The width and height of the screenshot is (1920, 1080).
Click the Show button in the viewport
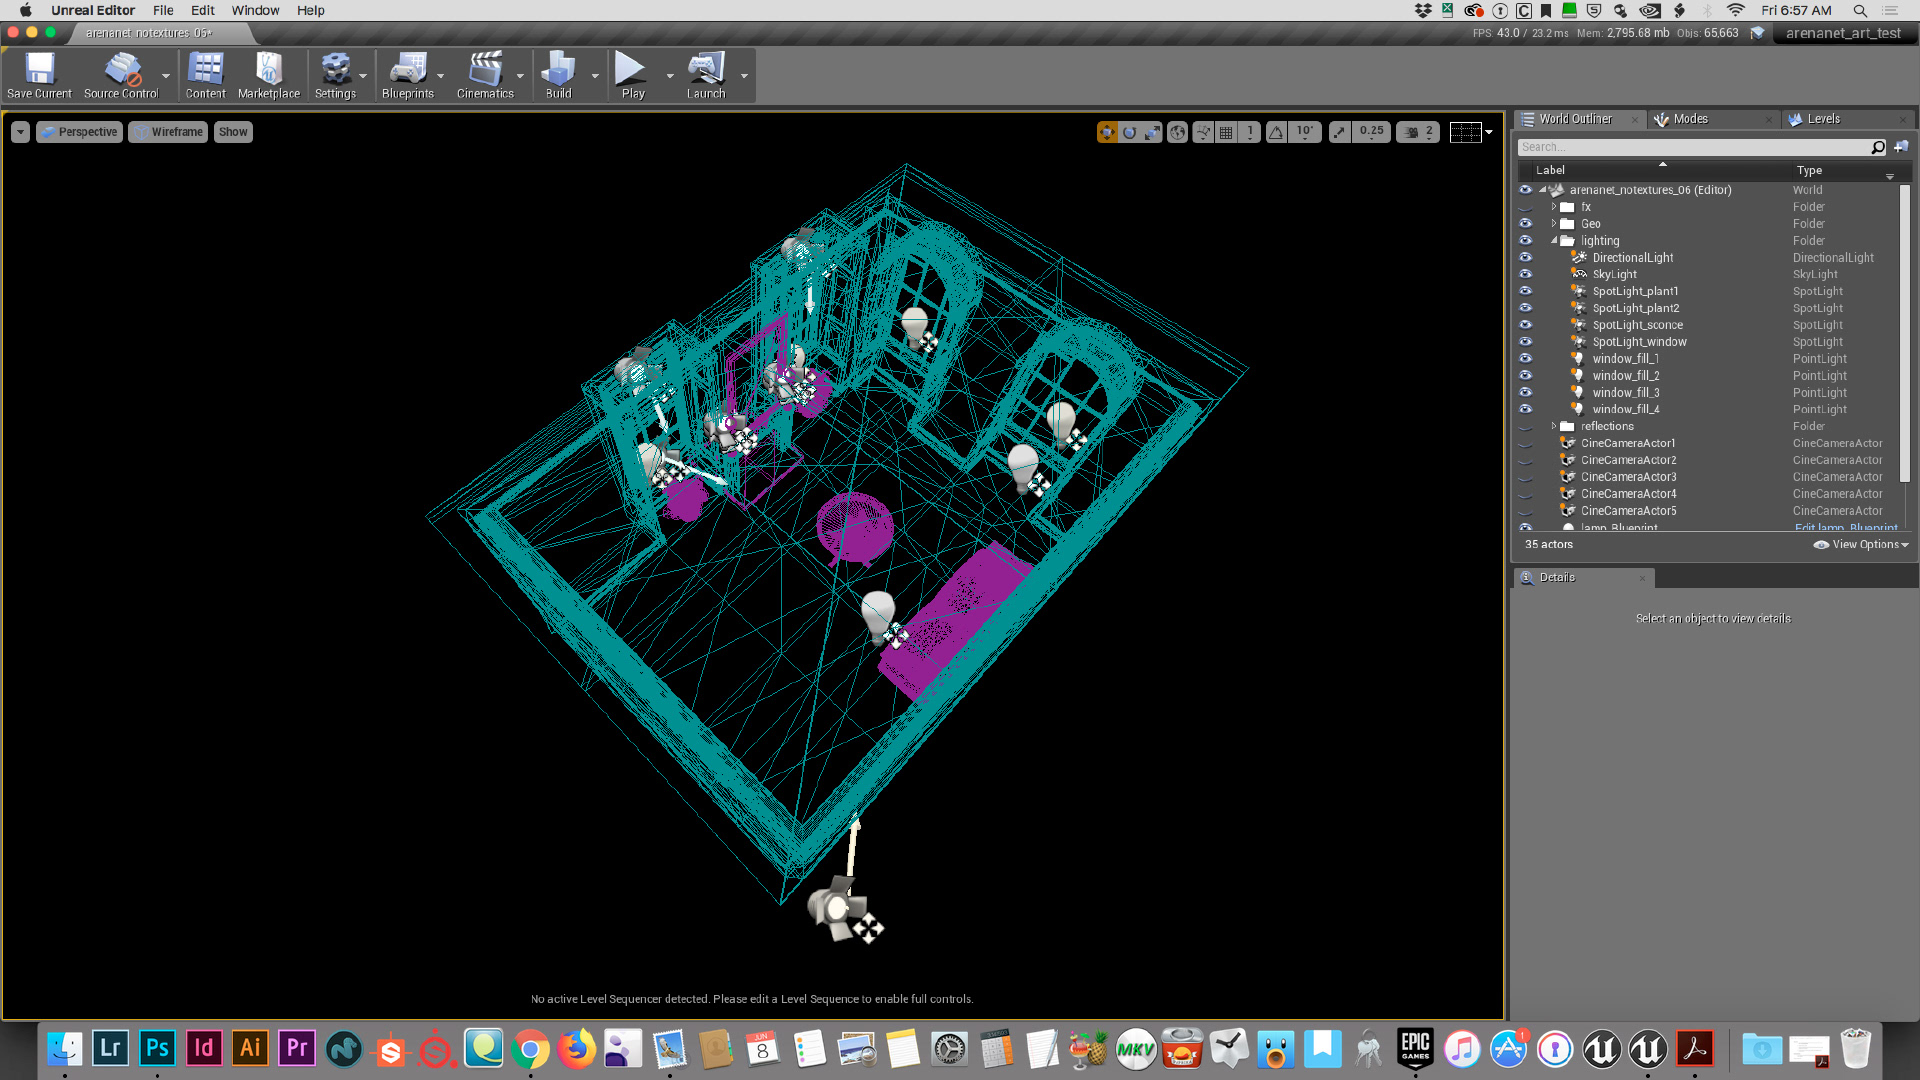coord(233,132)
